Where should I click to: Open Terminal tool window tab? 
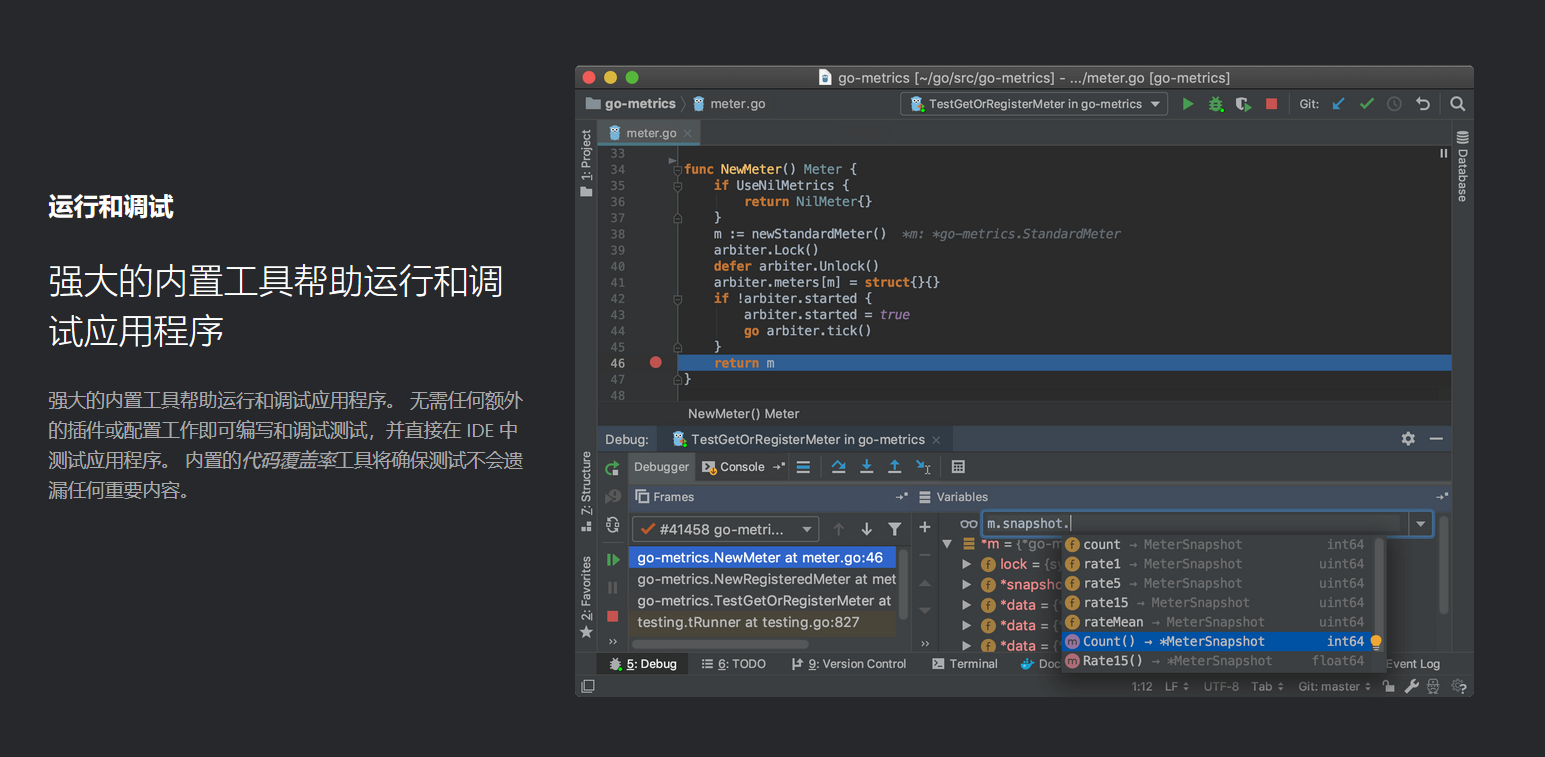[x=965, y=664]
